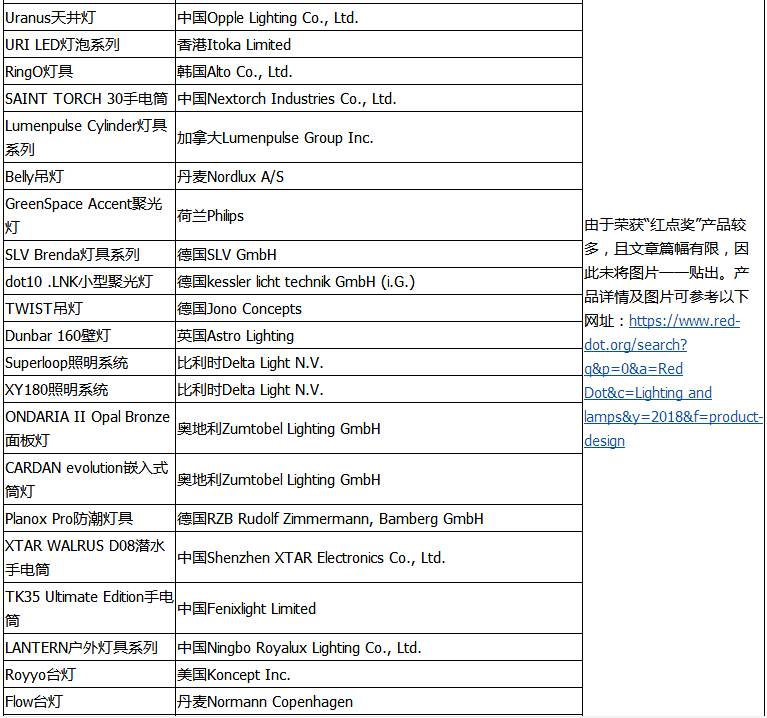Select 'Dunbar 160壁灯' cell
Screen dimensions: 767x718
click(x=90, y=335)
